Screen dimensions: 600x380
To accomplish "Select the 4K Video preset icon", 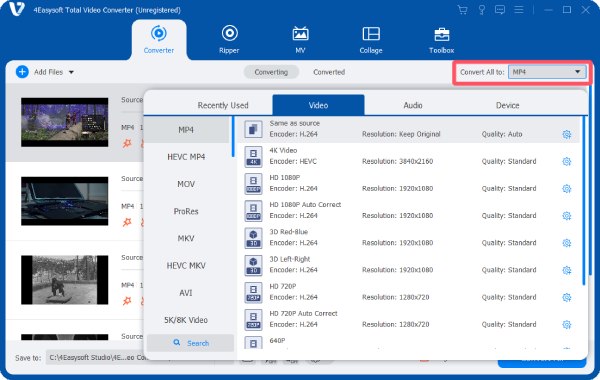I will pos(253,156).
